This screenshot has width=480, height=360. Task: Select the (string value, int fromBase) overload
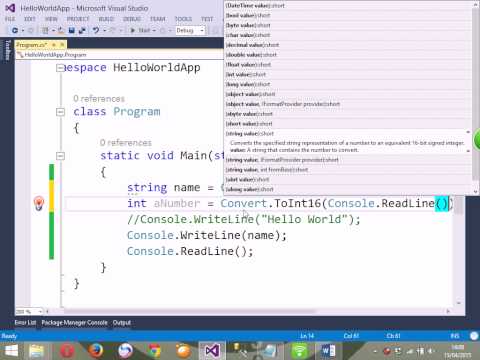348,170
